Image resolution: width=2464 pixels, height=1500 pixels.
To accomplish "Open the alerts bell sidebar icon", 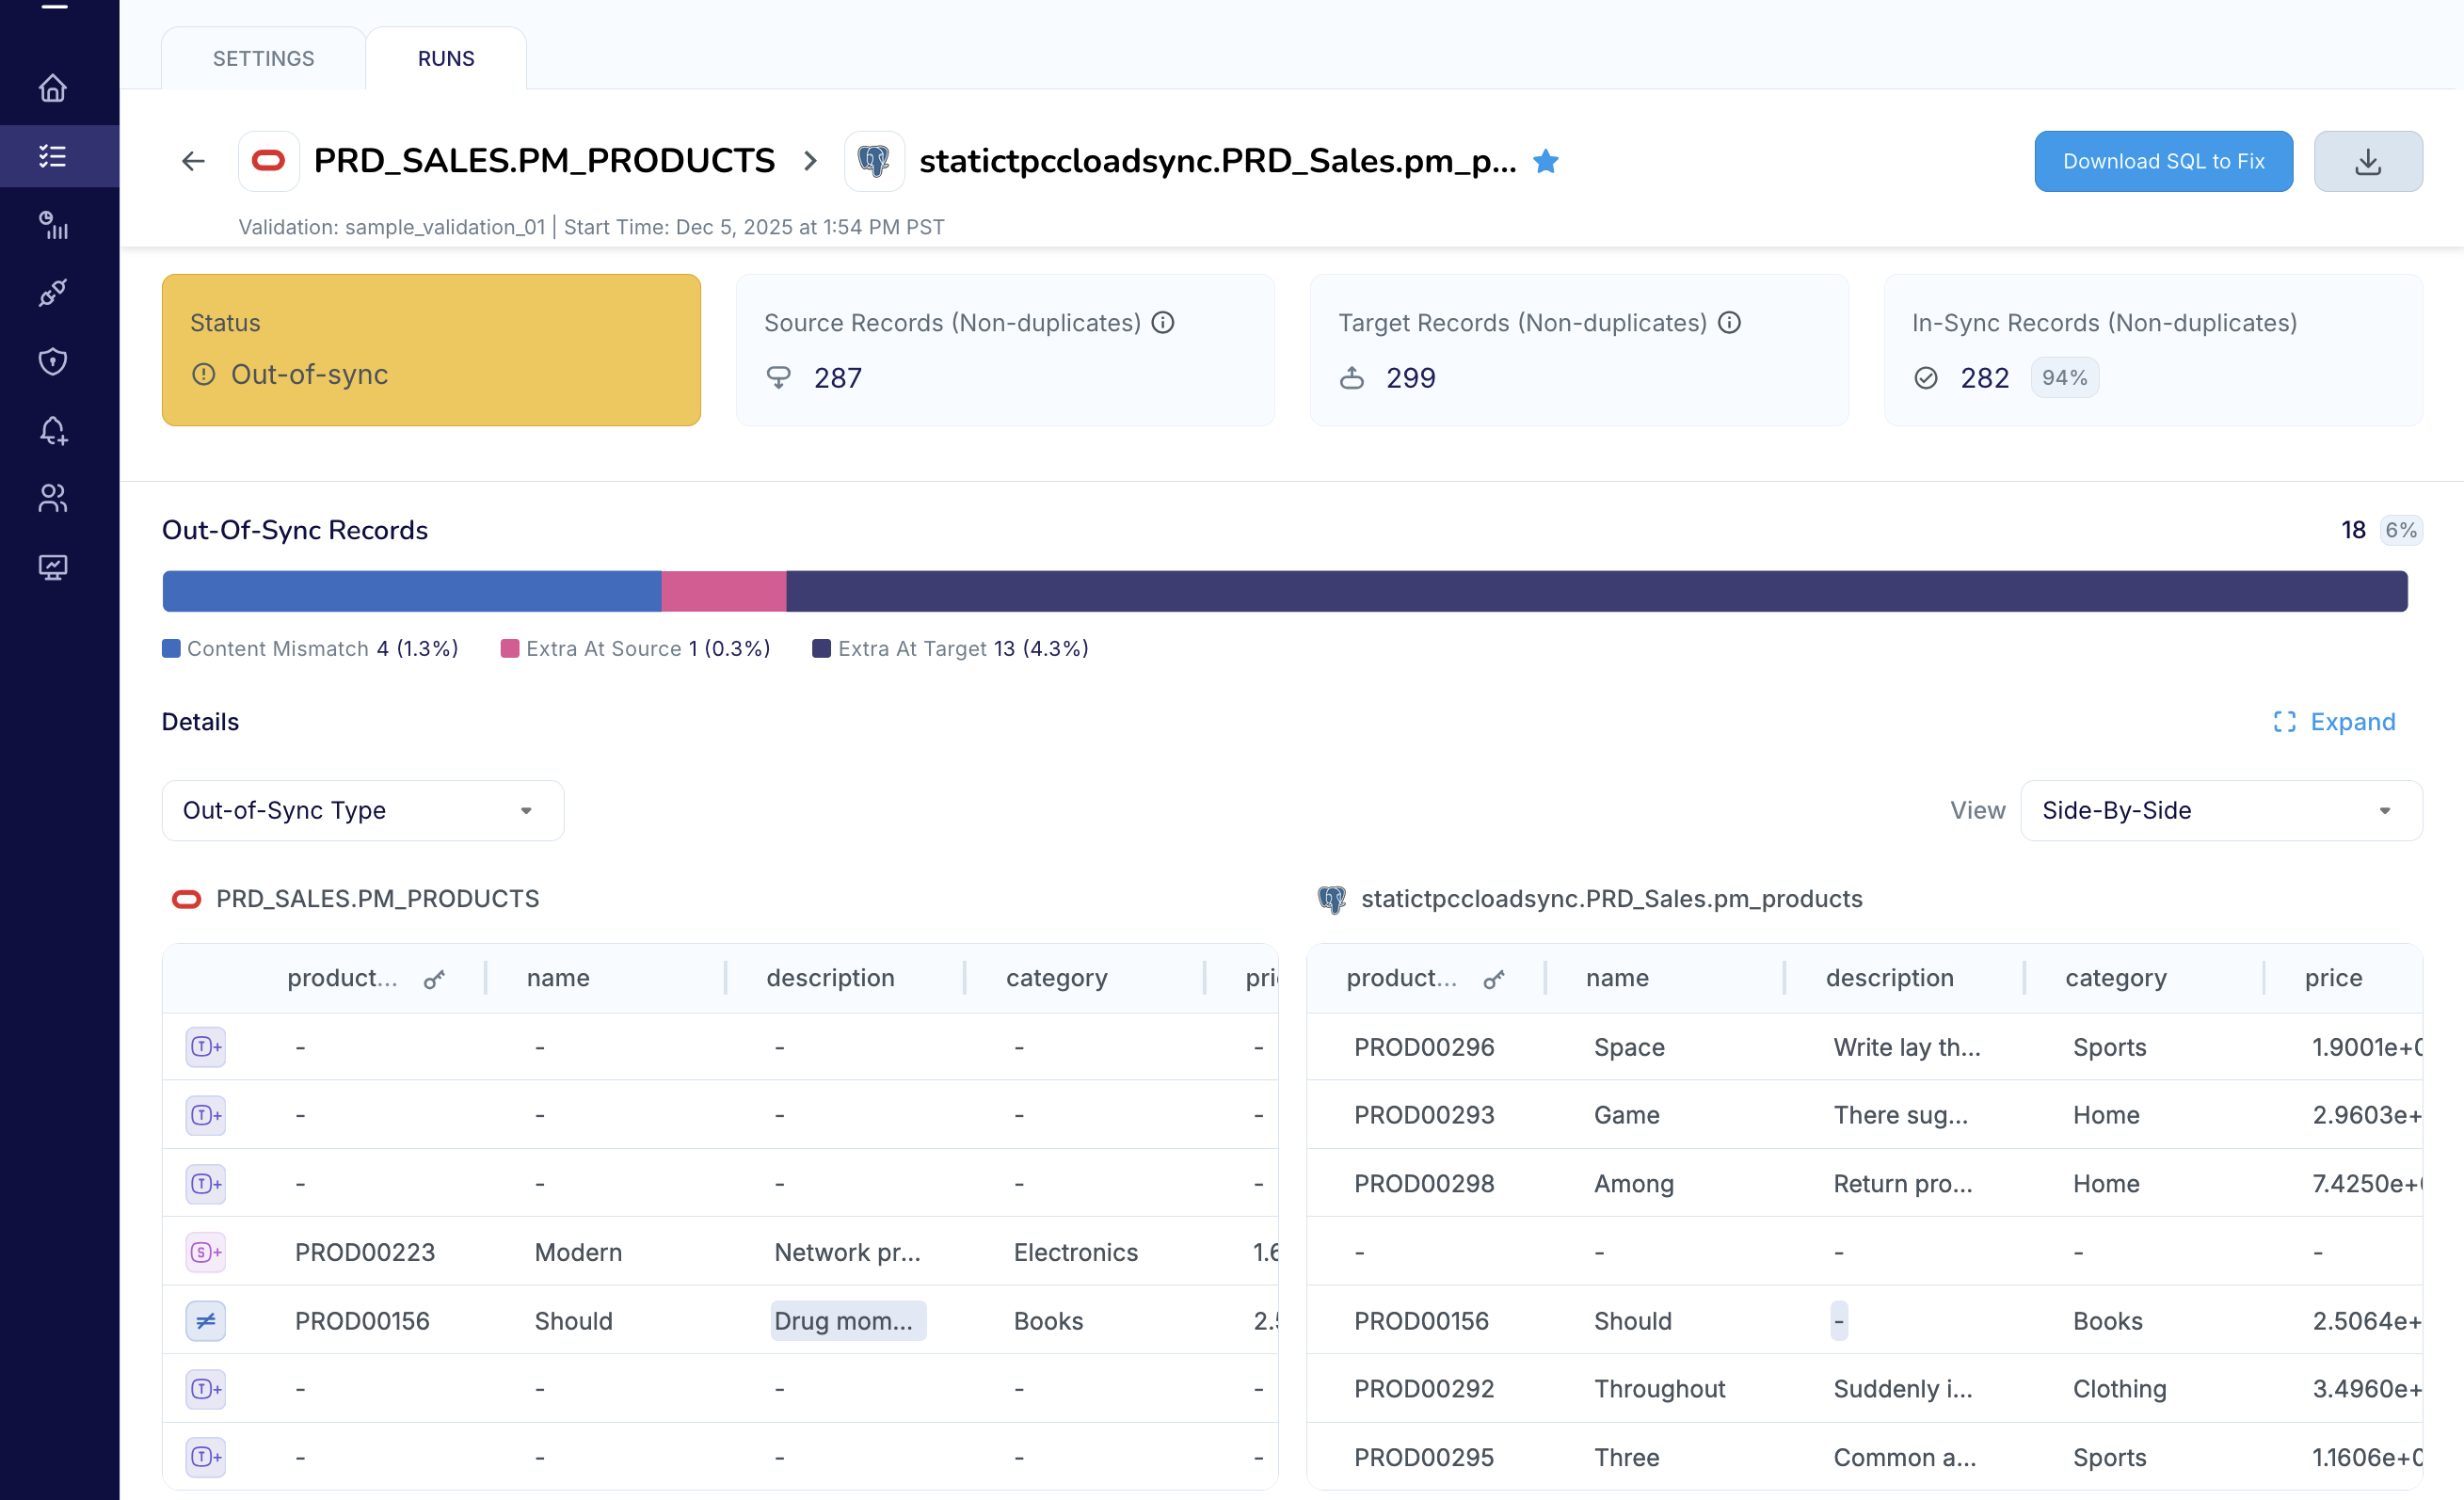I will click(x=53, y=430).
